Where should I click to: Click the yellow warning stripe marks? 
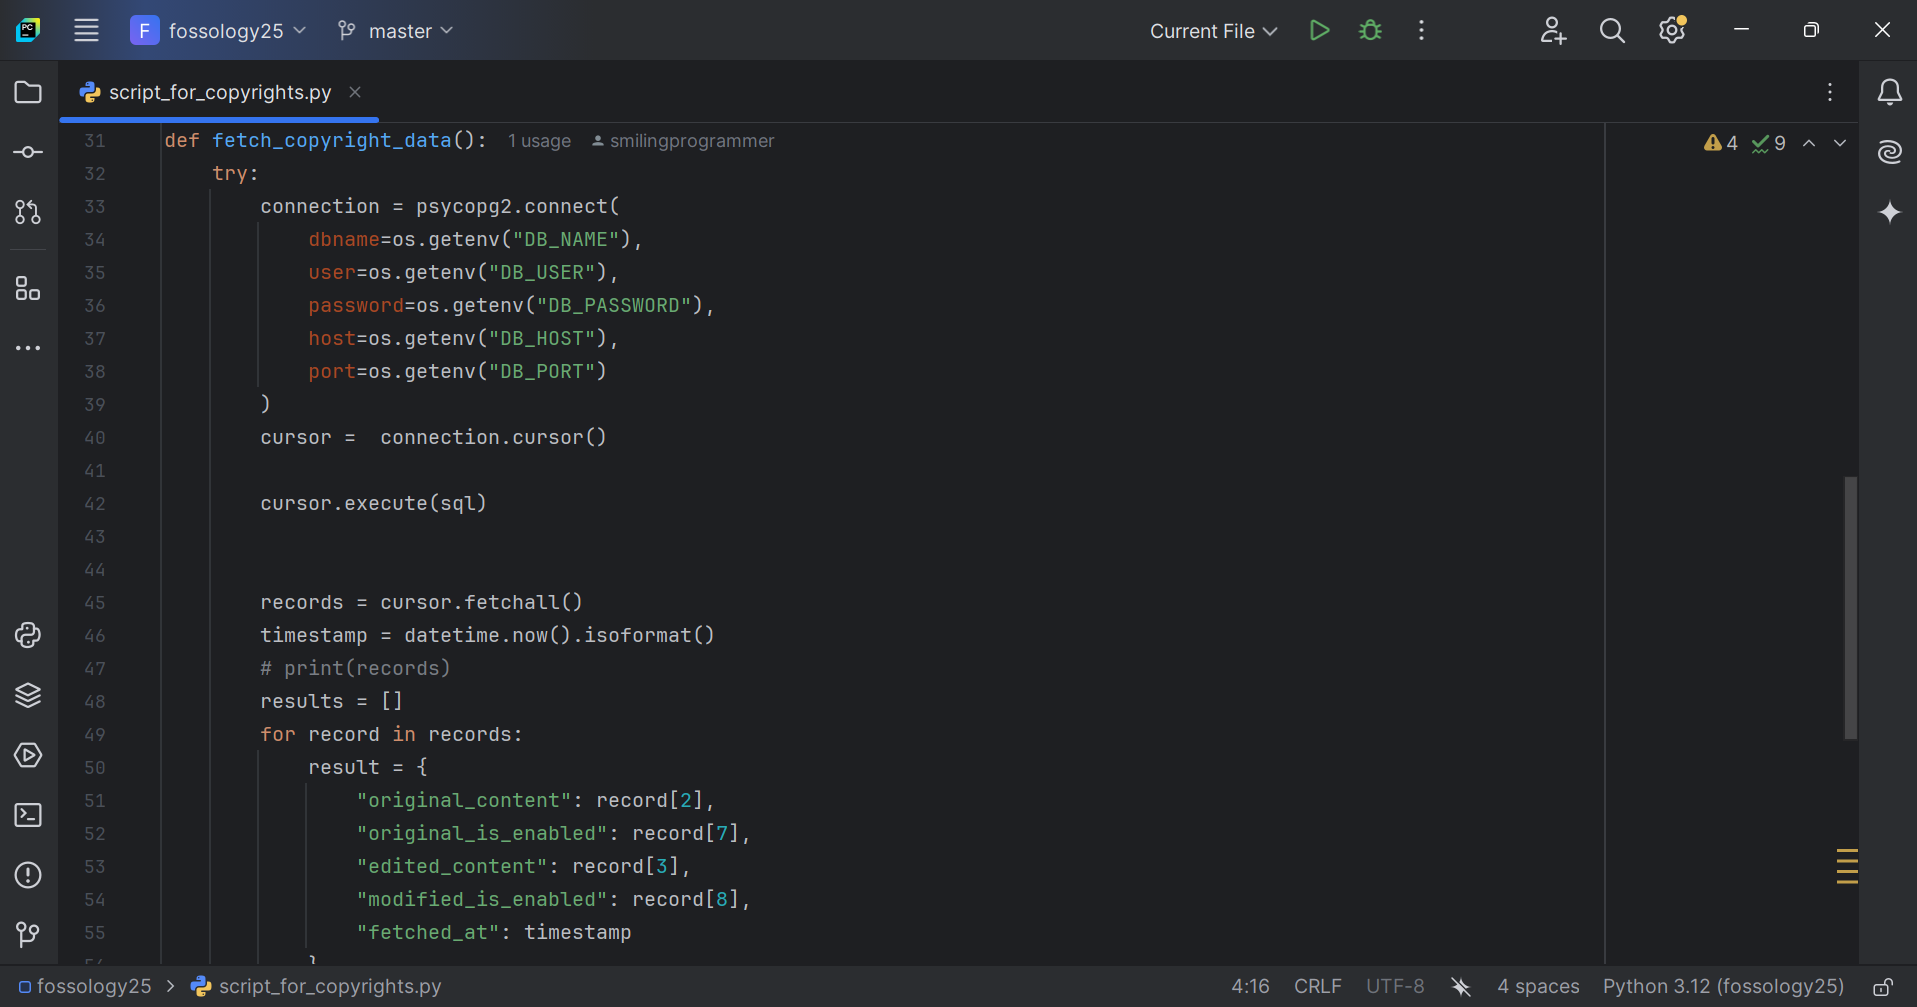point(1847,866)
